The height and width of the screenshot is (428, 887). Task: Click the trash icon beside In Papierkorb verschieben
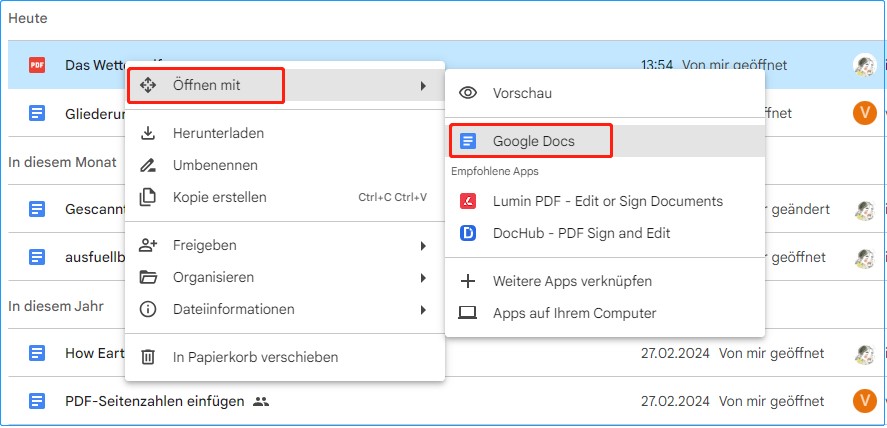(148, 357)
